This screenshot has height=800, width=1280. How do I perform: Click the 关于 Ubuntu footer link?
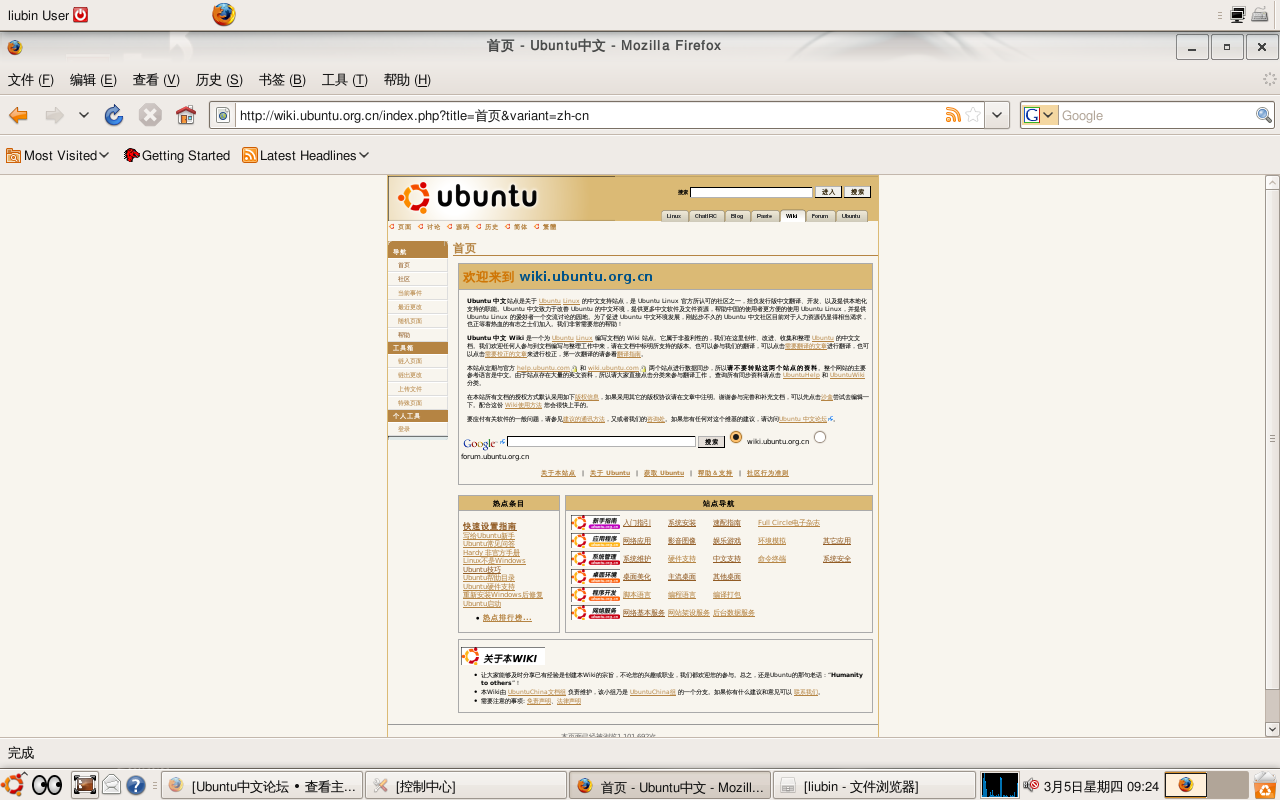[x=610, y=473]
